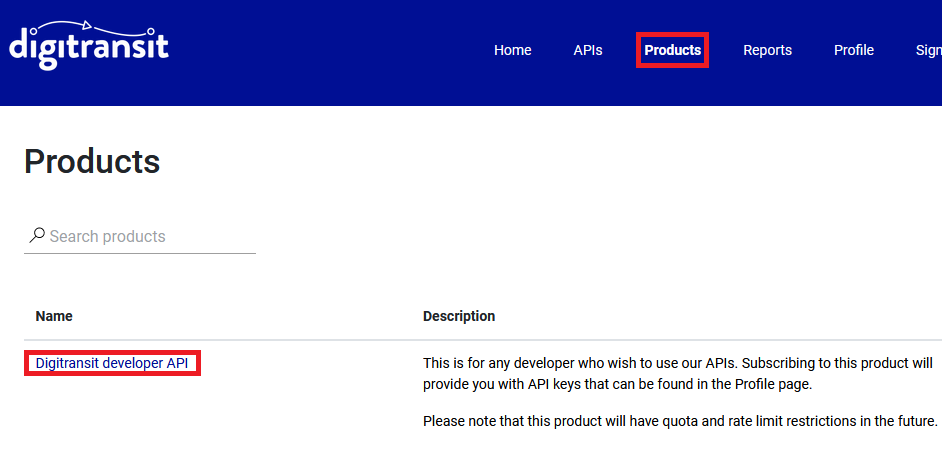Navigate to the Profile page

(854, 50)
